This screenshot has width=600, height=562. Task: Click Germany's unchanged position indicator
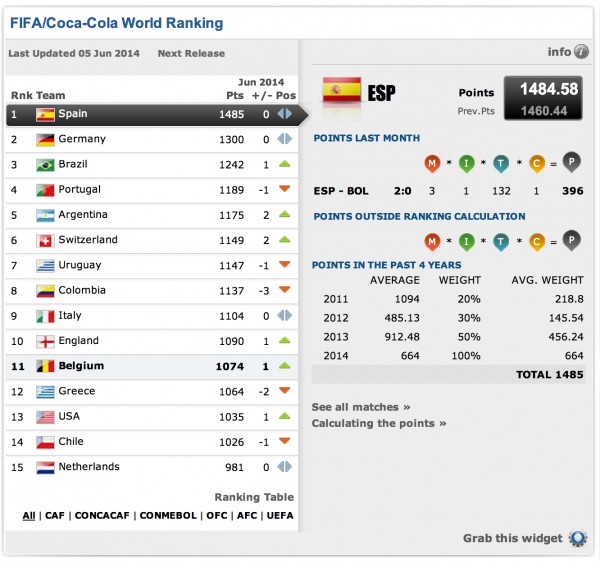tap(284, 139)
